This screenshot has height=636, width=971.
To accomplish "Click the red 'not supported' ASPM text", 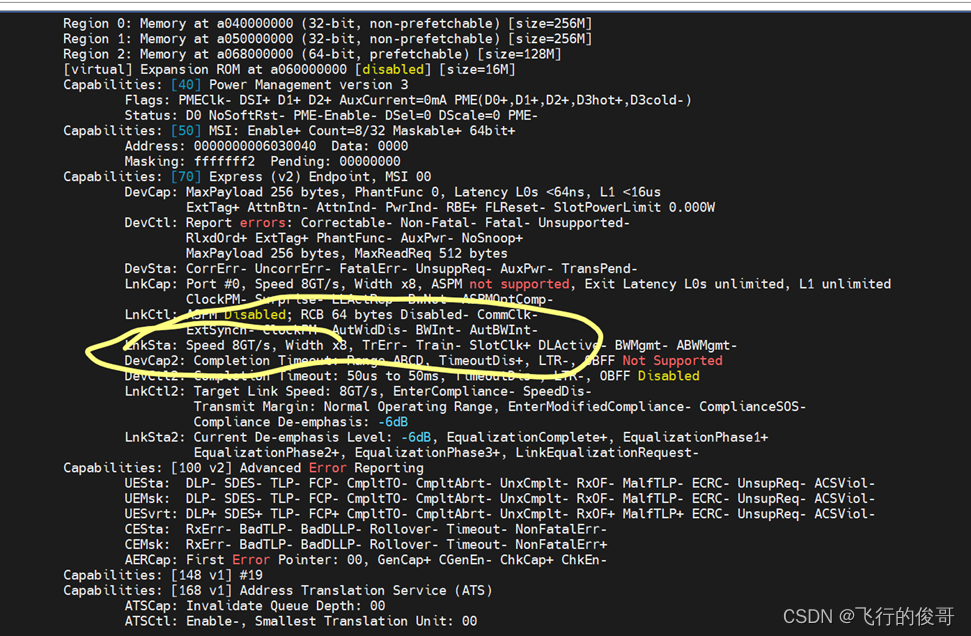I will tap(520, 284).
